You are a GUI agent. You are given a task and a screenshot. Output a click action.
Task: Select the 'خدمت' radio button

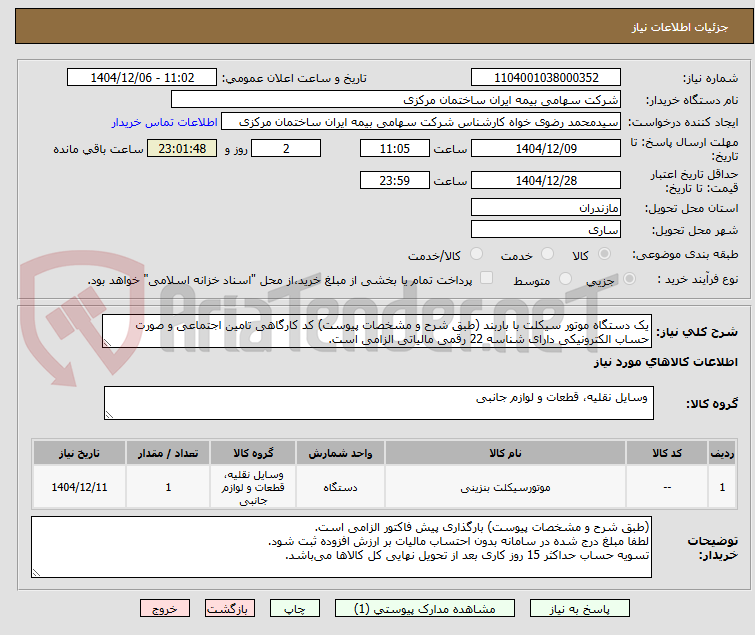click(547, 254)
